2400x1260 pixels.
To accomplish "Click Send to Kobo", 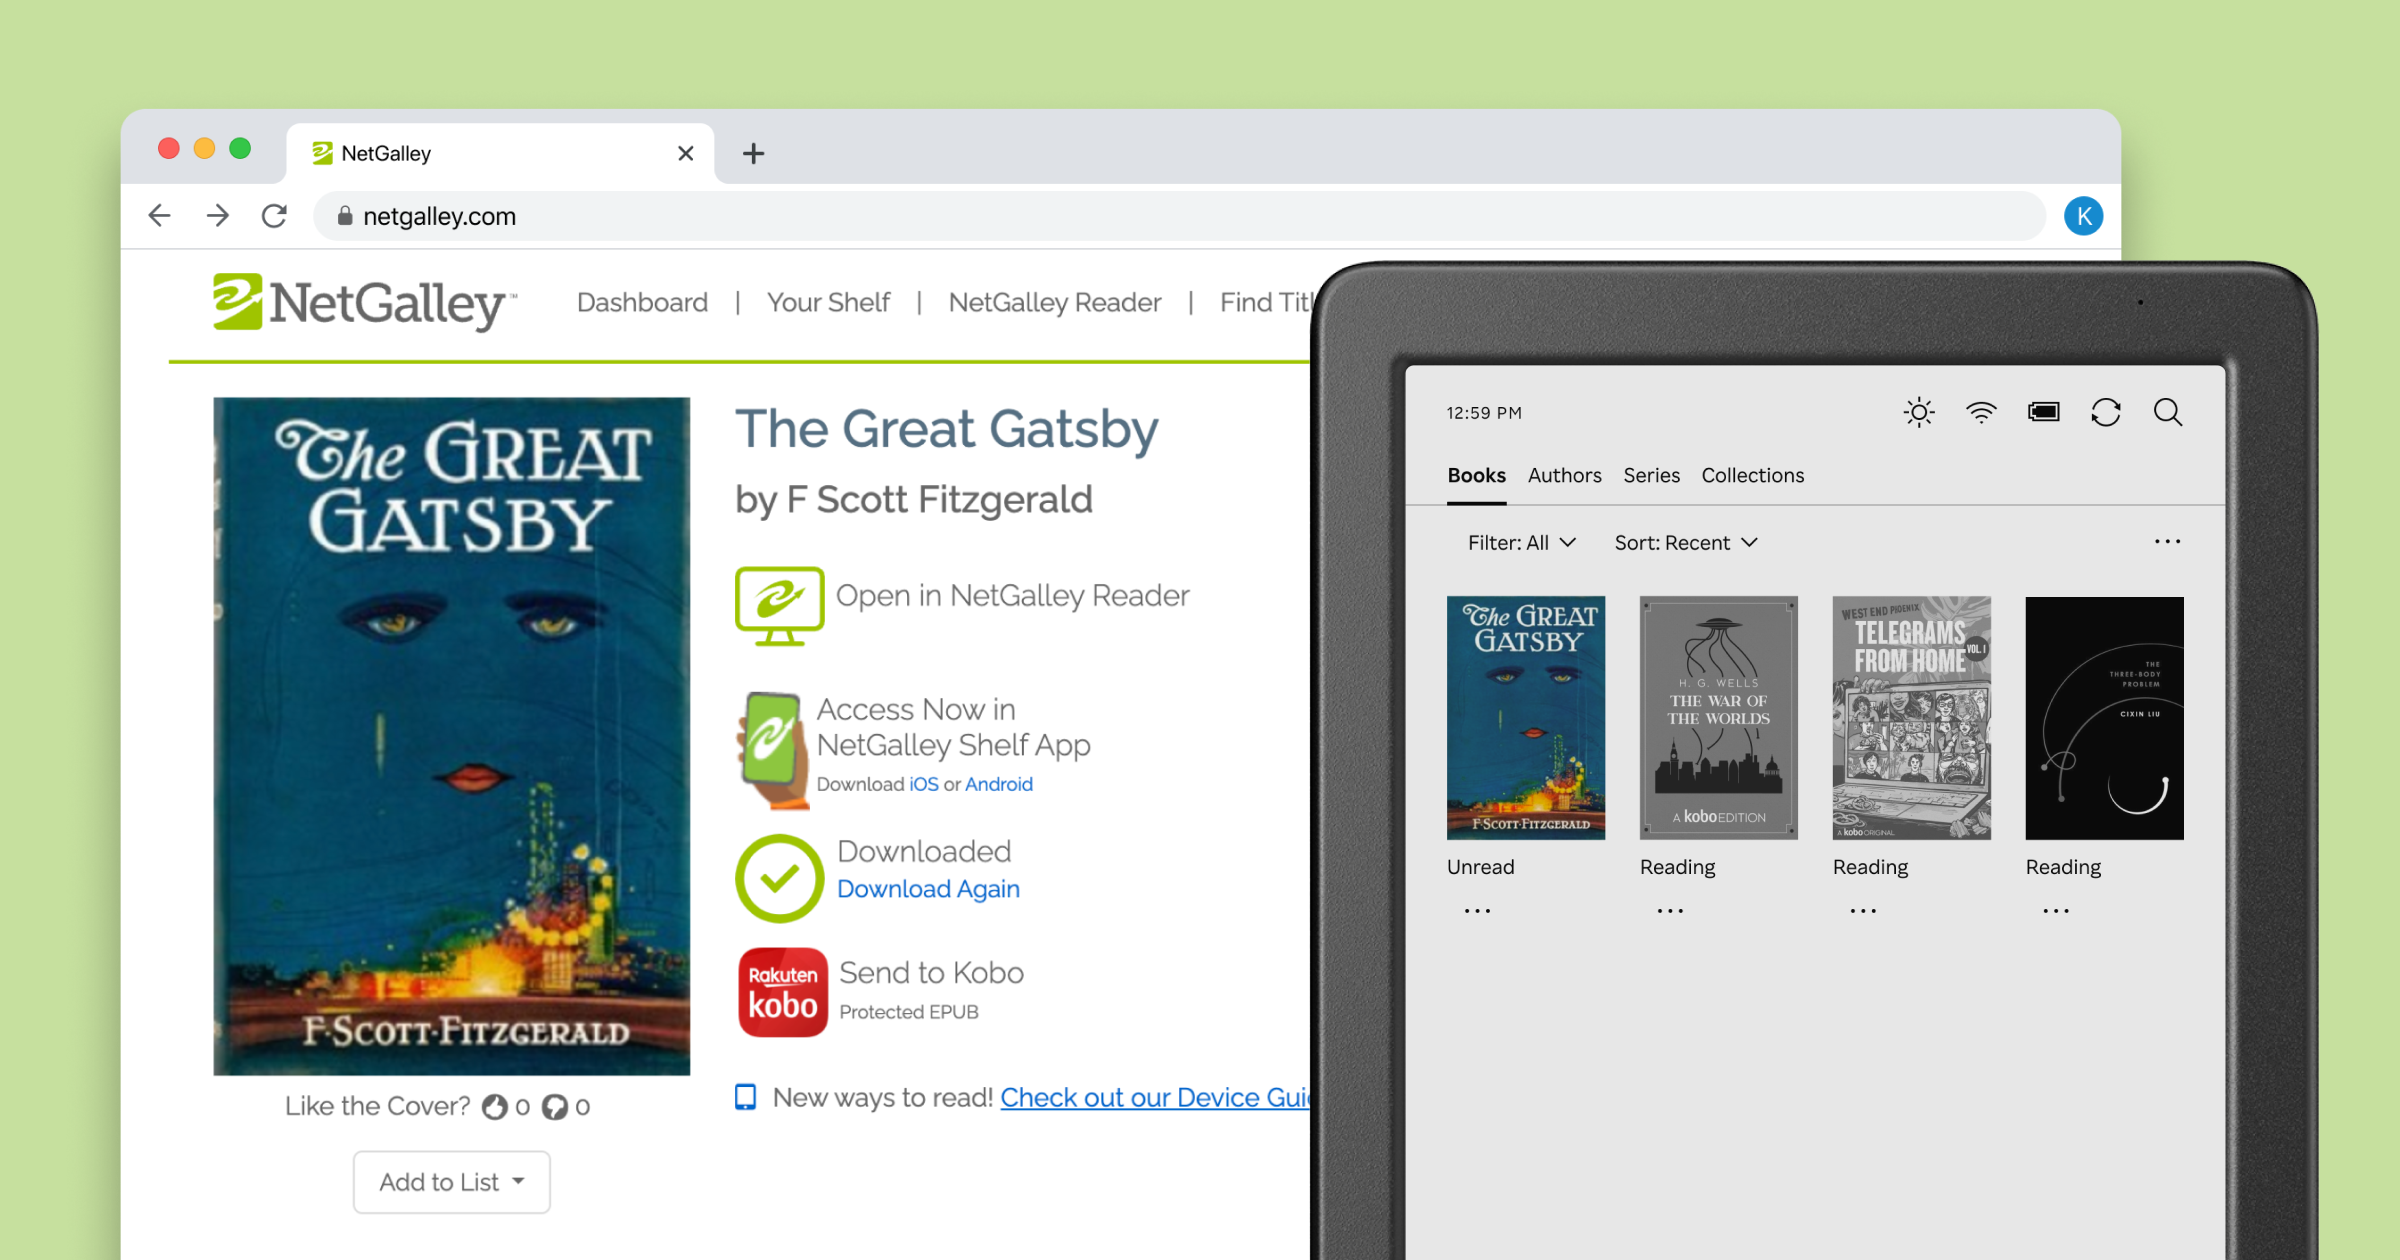I will 931,973.
